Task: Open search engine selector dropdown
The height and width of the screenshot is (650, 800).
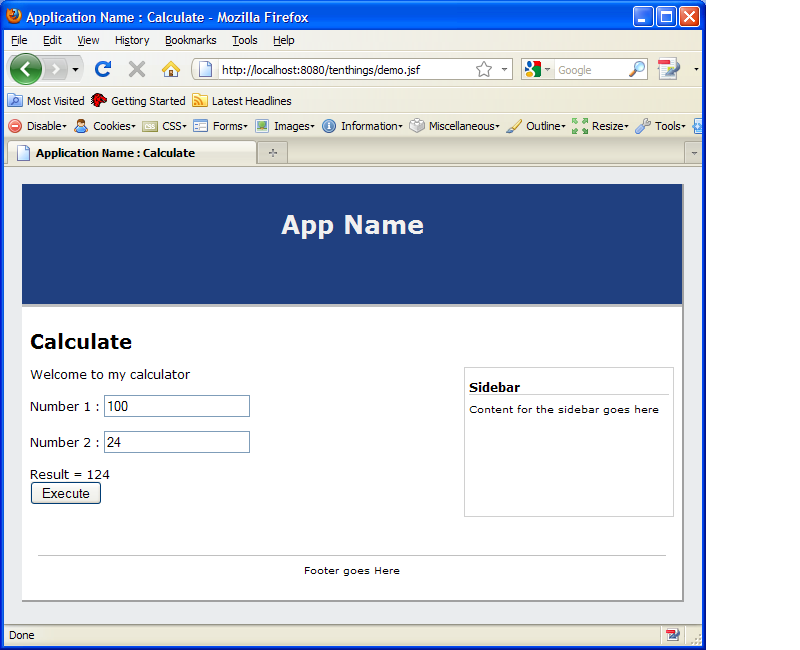Action: tap(547, 69)
